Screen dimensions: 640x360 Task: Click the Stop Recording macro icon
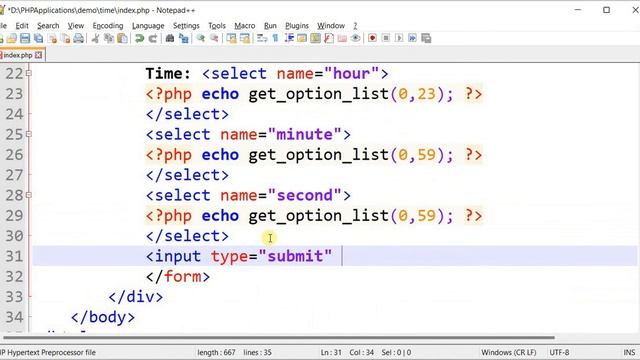point(386,38)
